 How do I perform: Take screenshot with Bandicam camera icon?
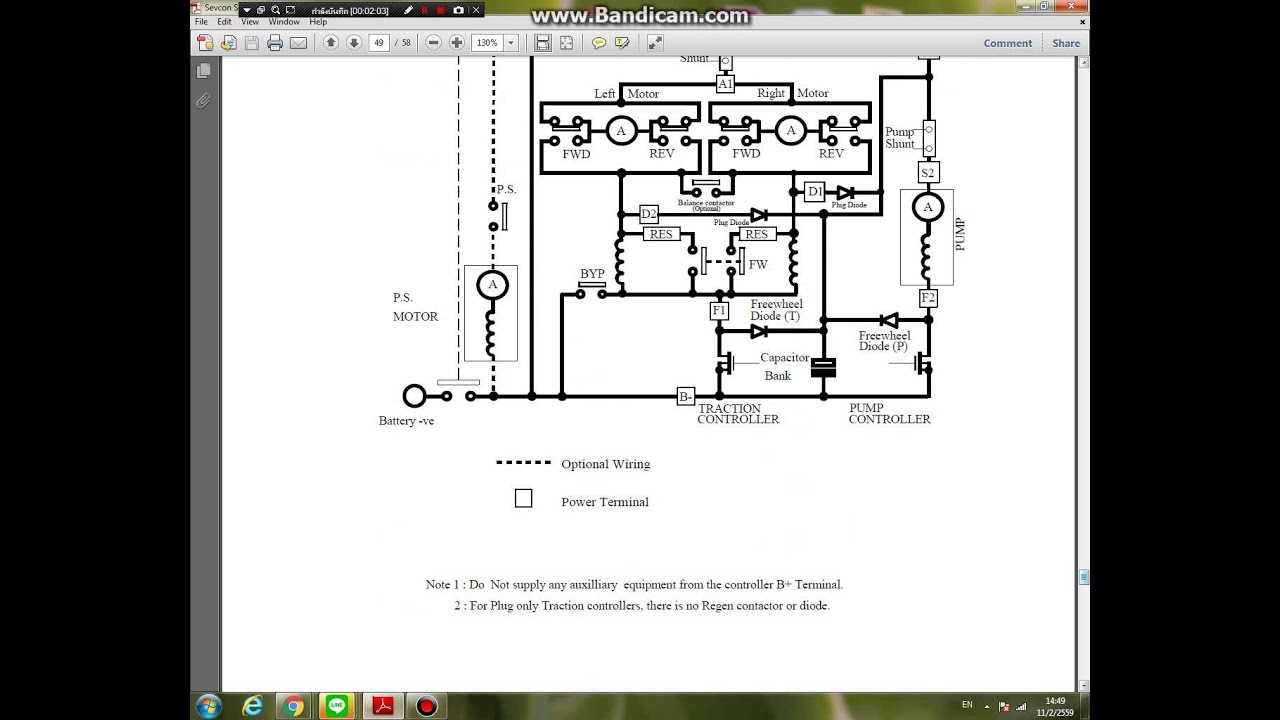click(x=458, y=10)
